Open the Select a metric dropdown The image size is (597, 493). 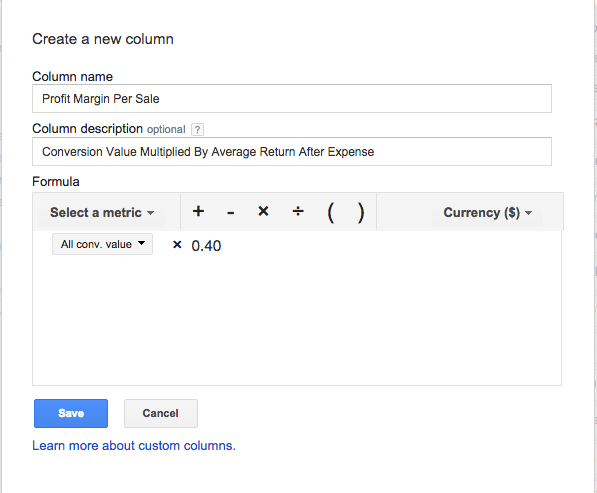(x=102, y=212)
